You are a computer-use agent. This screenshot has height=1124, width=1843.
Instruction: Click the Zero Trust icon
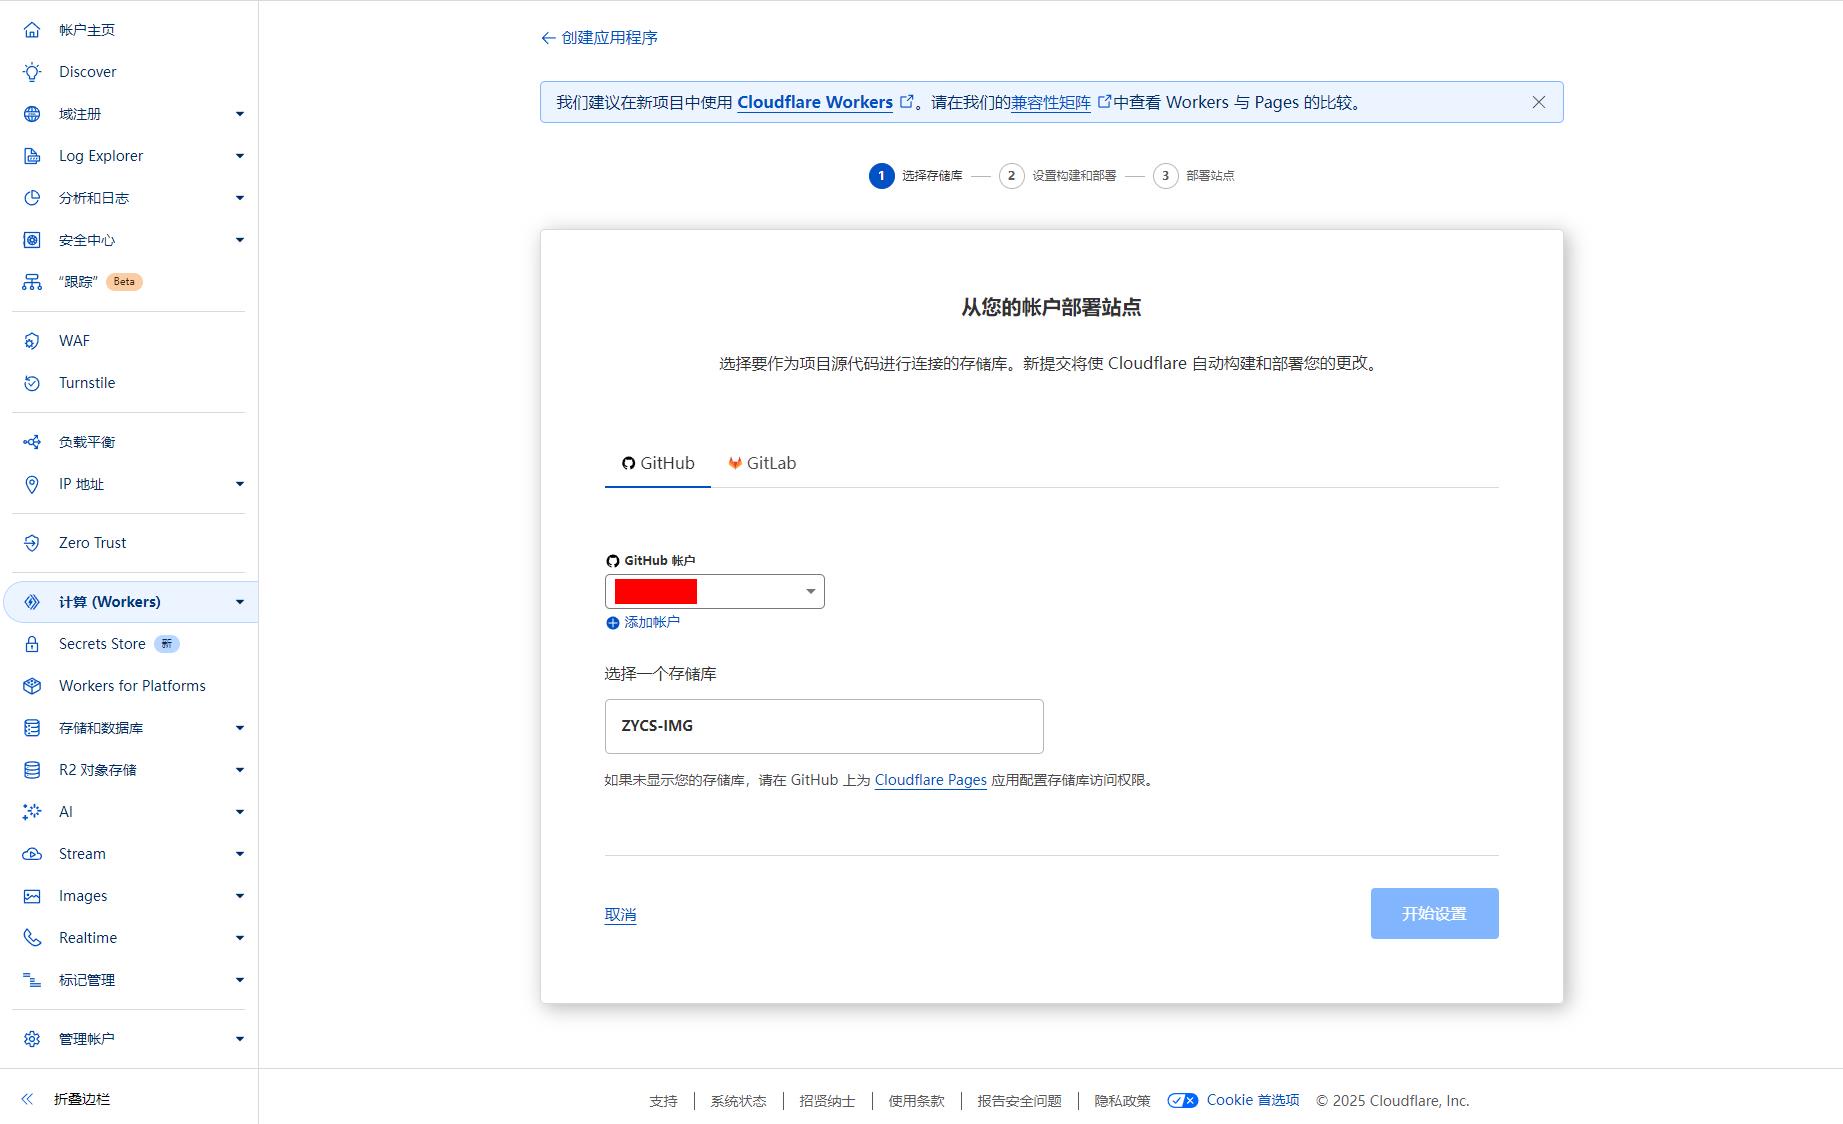click(32, 543)
